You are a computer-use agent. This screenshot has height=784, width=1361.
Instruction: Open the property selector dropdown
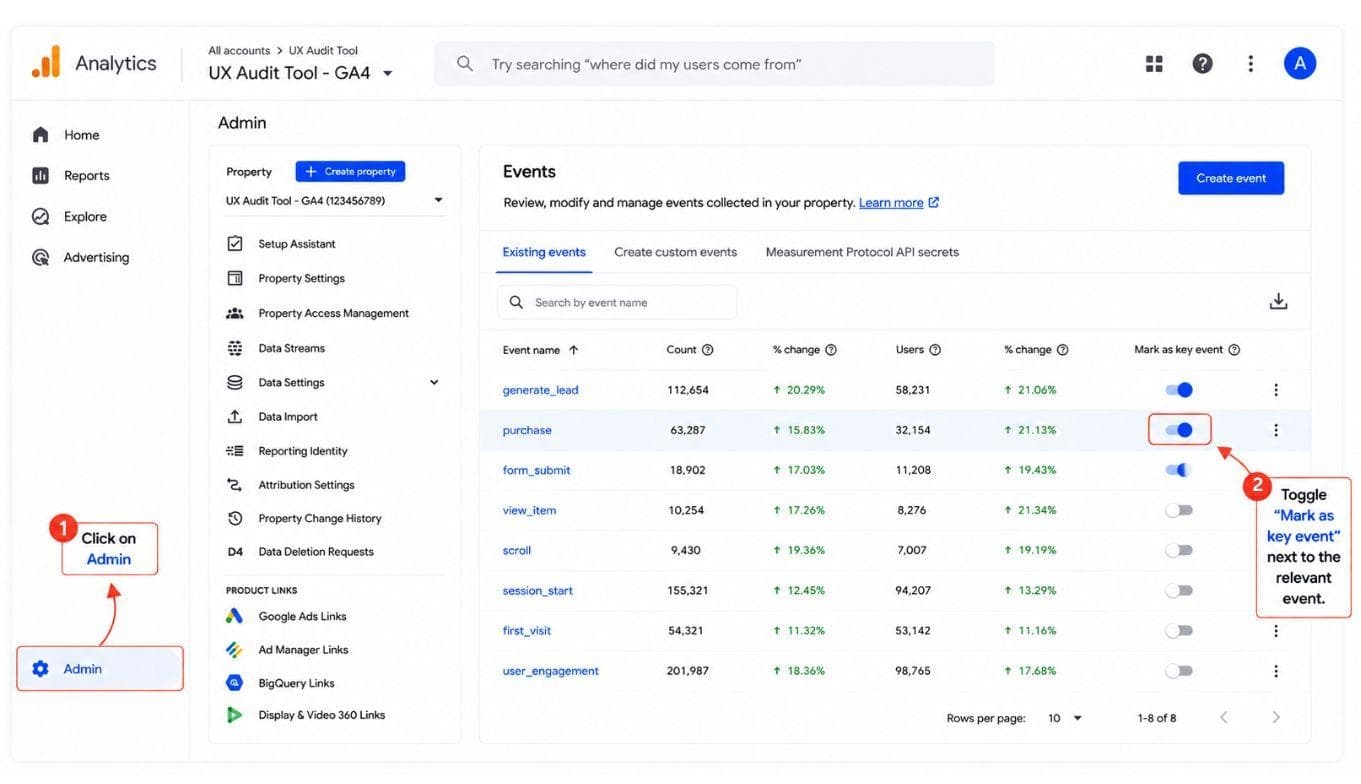coord(334,201)
